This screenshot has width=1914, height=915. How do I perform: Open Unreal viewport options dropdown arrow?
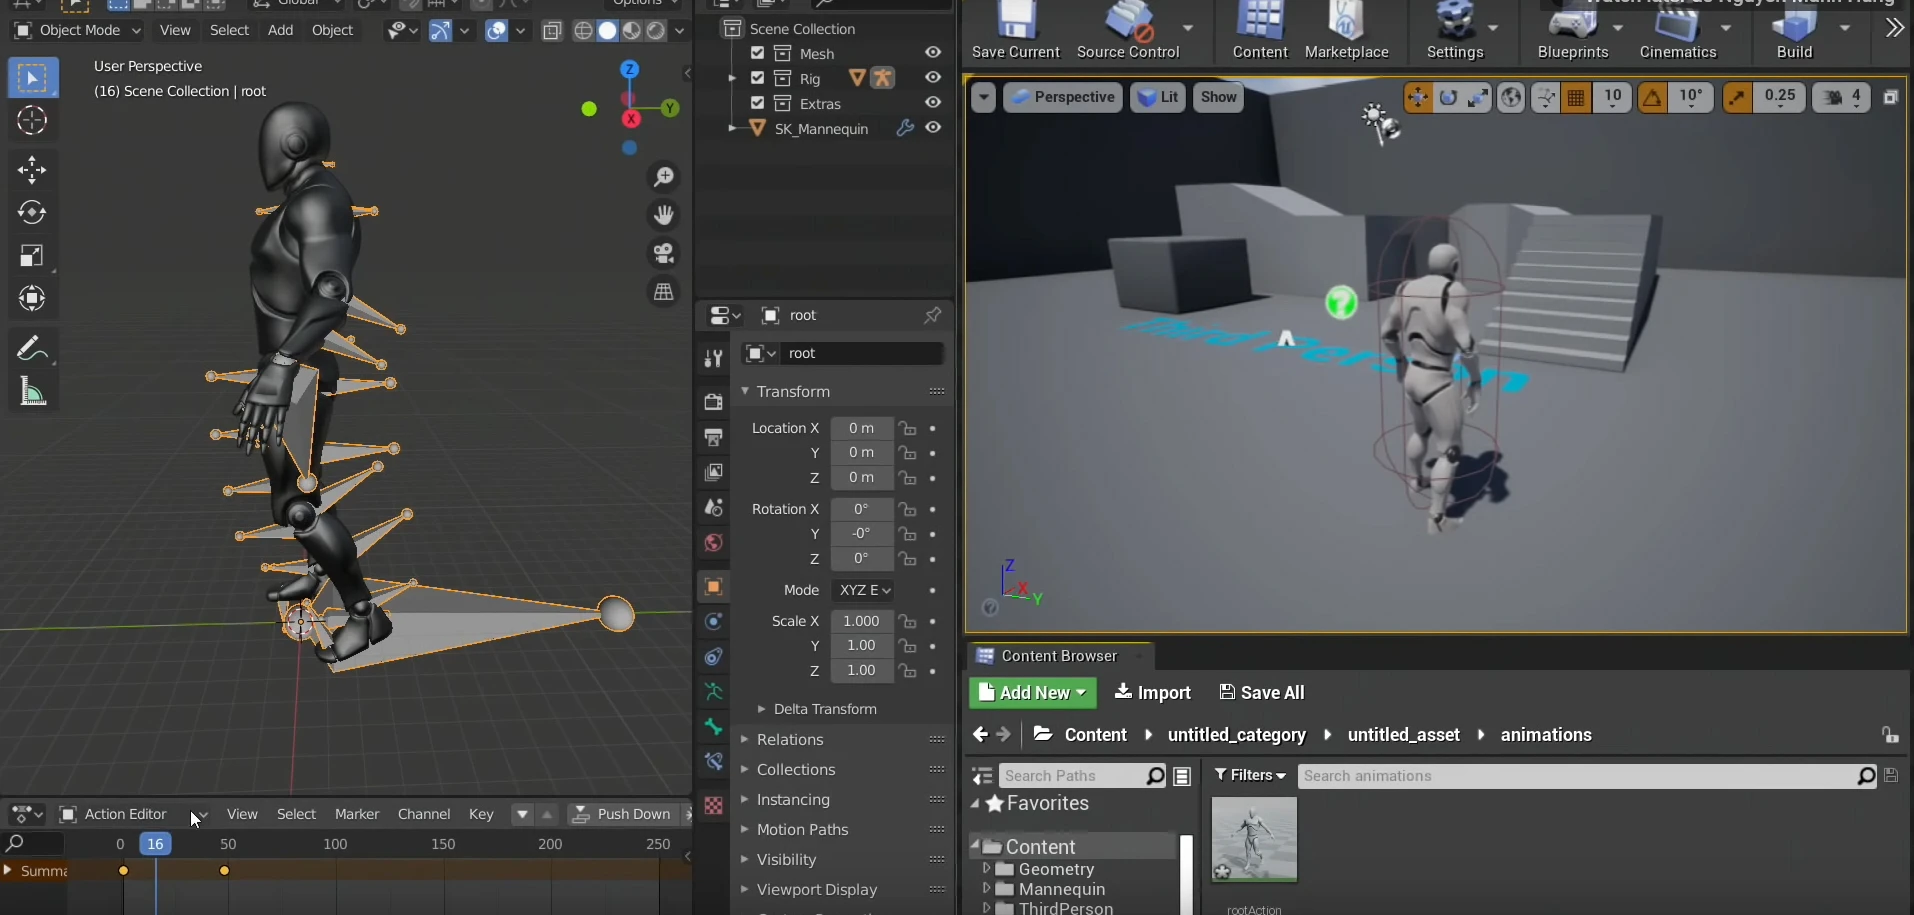click(983, 97)
